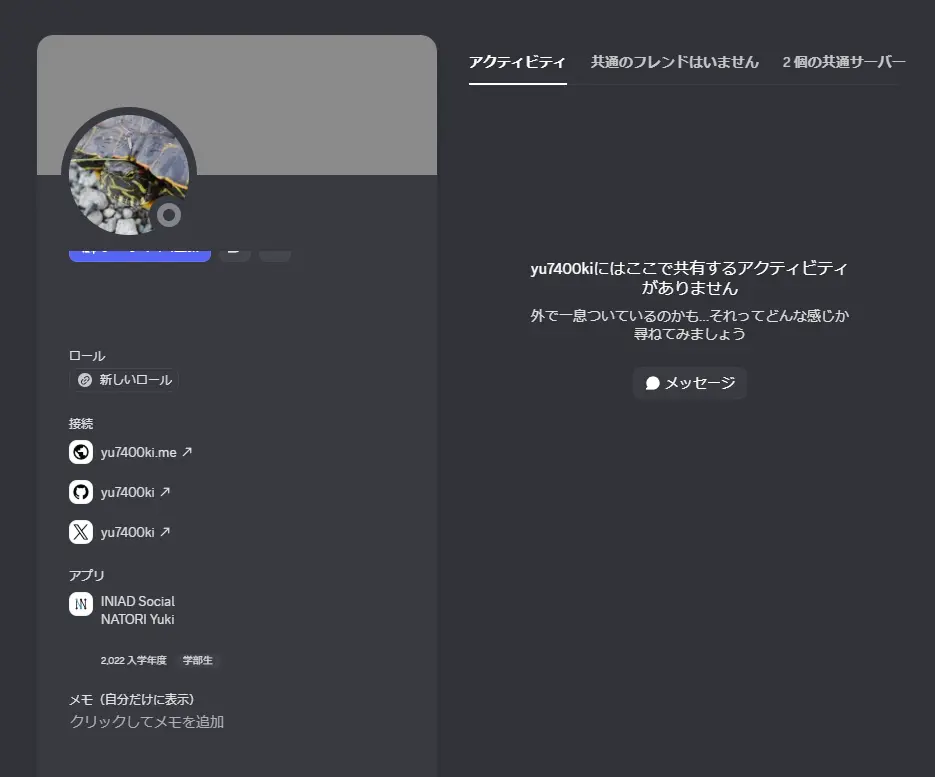Click the GitHub icon in the 接続 section
This screenshot has width=935, height=777.
(x=80, y=492)
